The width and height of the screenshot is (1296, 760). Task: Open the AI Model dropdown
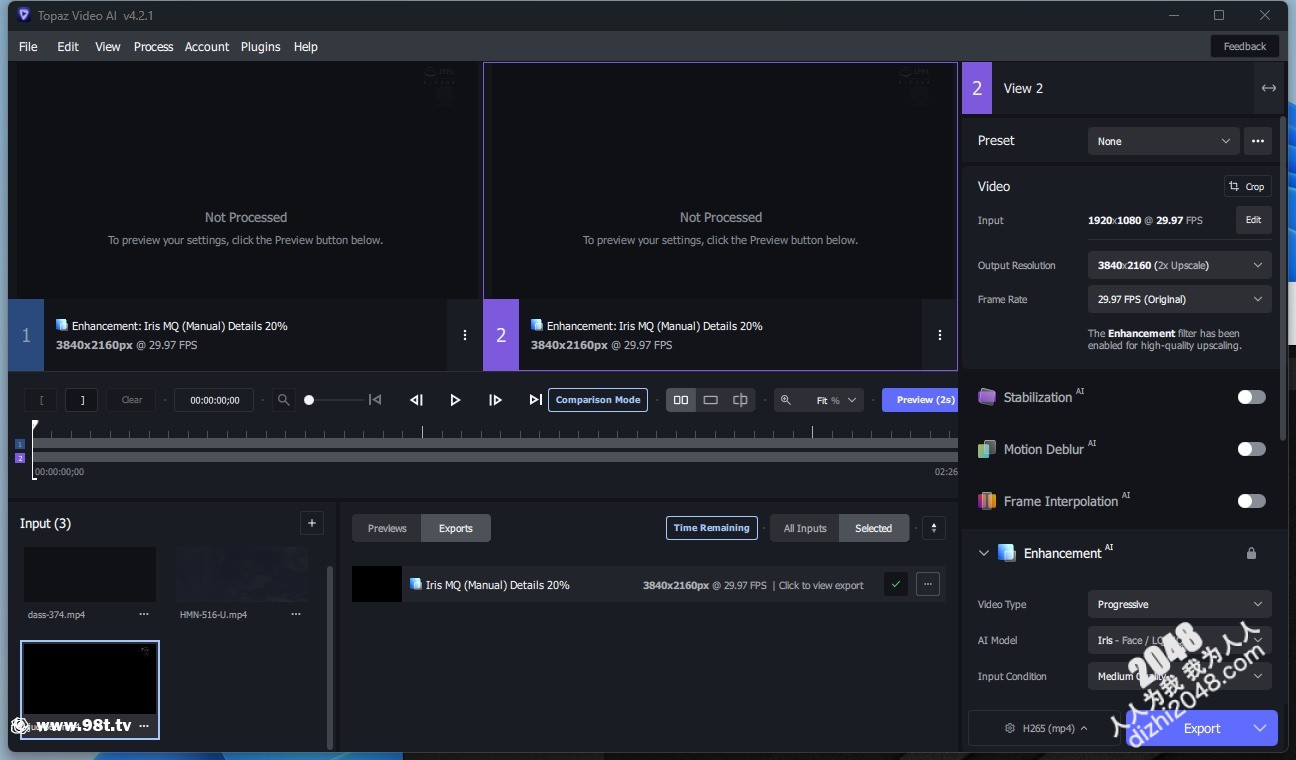[1180, 640]
